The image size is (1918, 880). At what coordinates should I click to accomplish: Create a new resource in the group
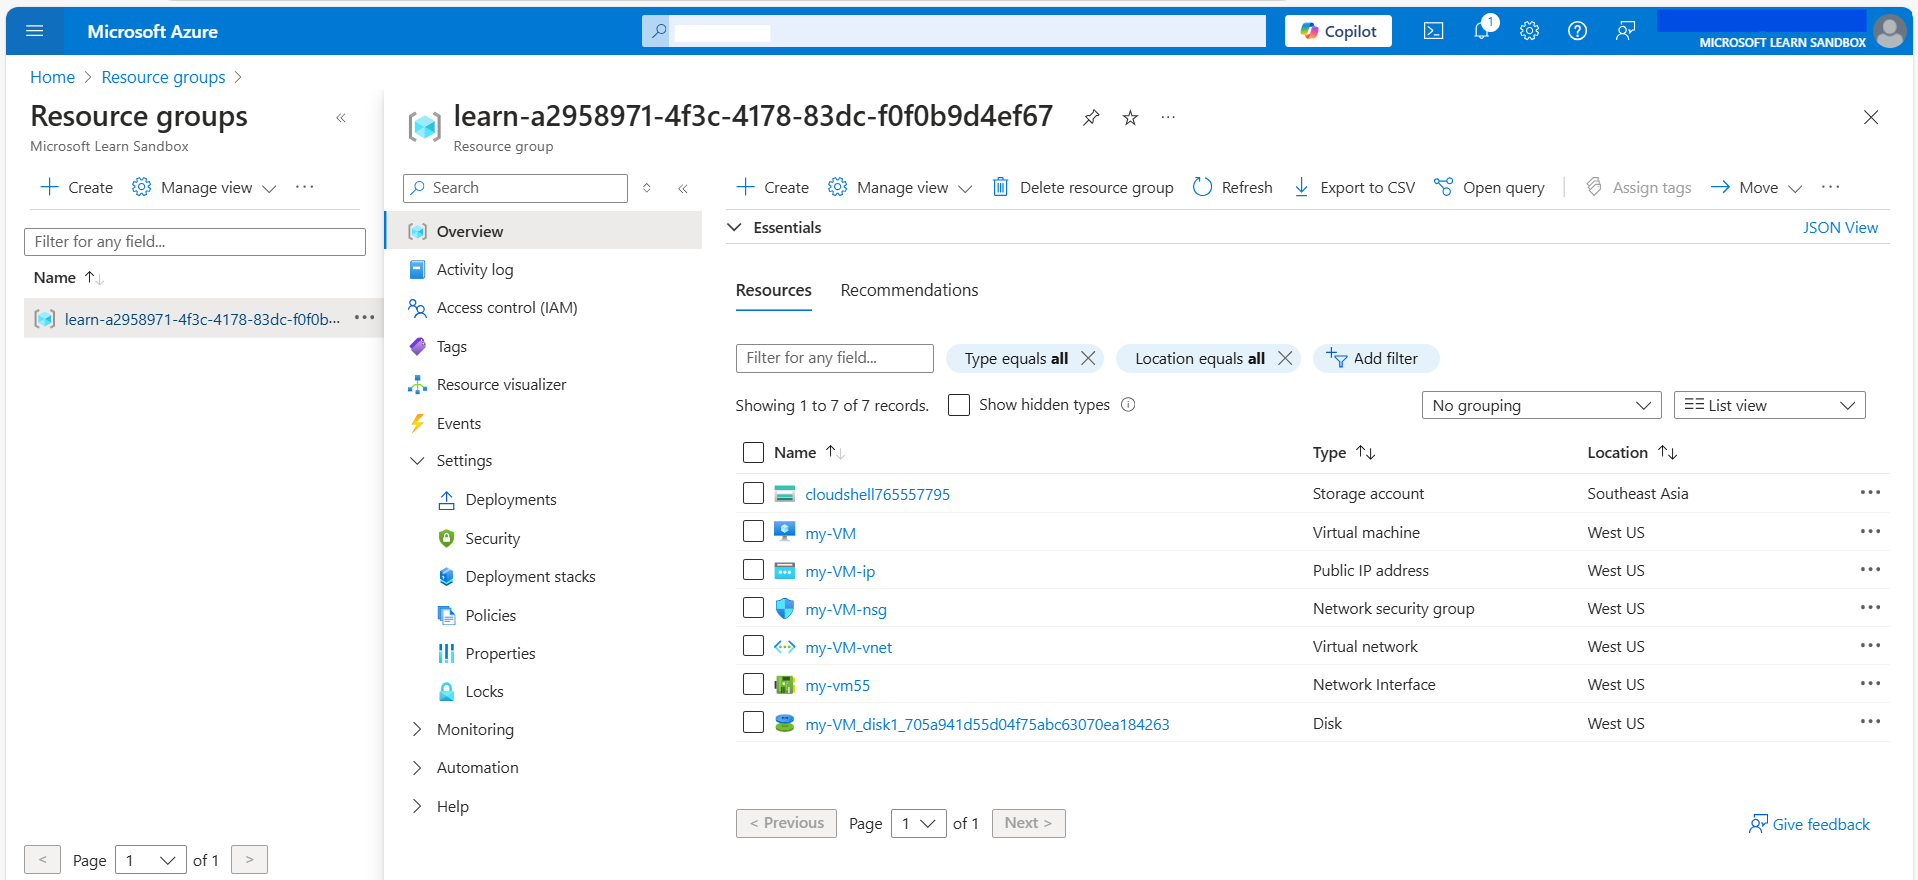(x=772, y=188)
